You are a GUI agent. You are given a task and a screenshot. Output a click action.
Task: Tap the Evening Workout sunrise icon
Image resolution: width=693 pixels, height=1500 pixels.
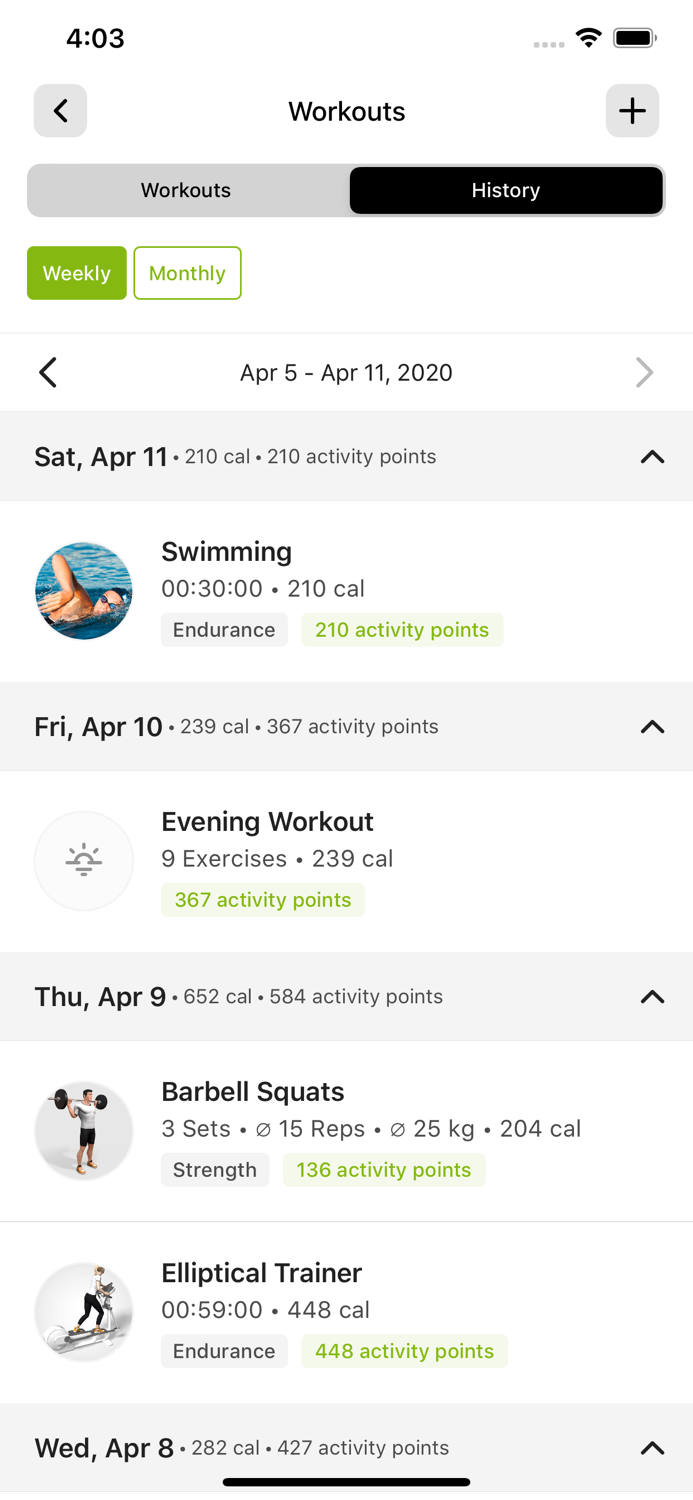[84, 860]
